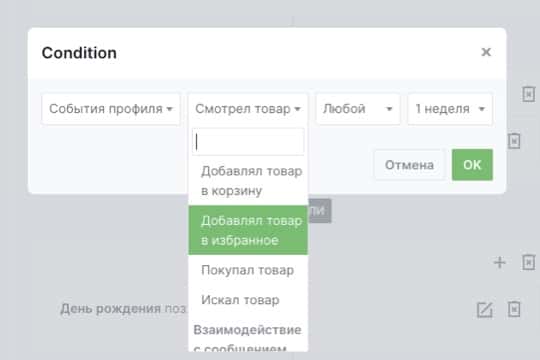The image size is (540, 360).
Task: Close the Condition dialog with the X
Action: tap(486, 52)
